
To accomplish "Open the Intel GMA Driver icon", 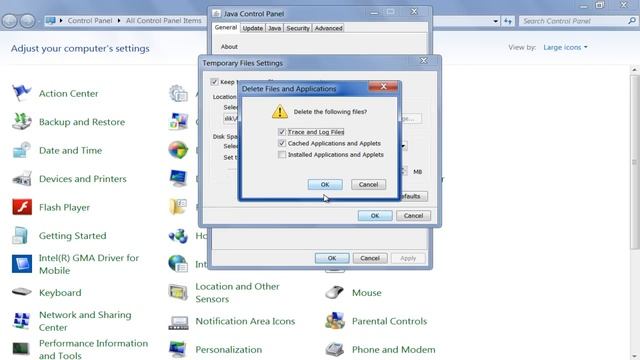I will [x=22, y=264].
